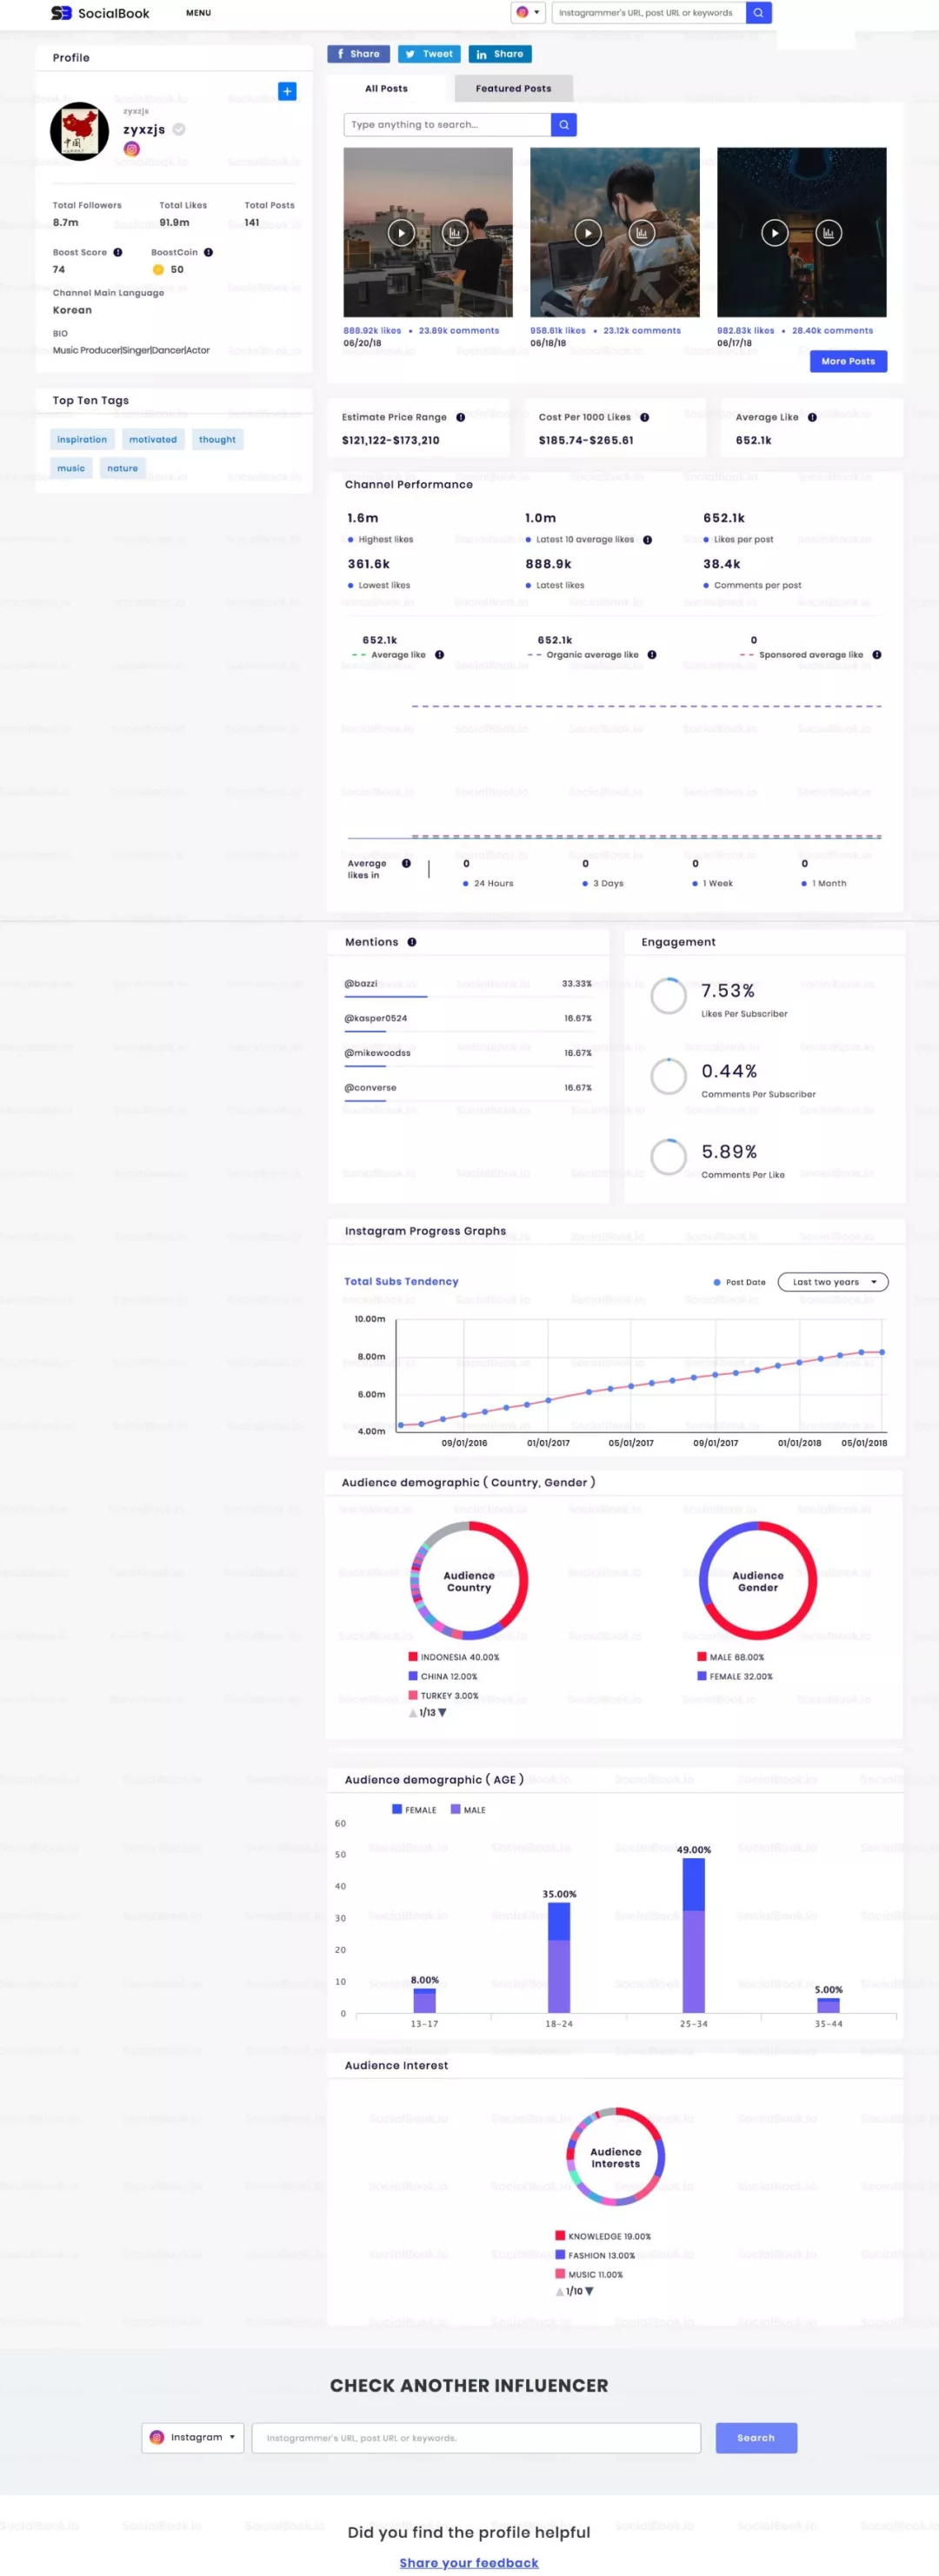Toggle CHINA 12.00% country legend
The image size is (939, 2576).
(443, 1676)
